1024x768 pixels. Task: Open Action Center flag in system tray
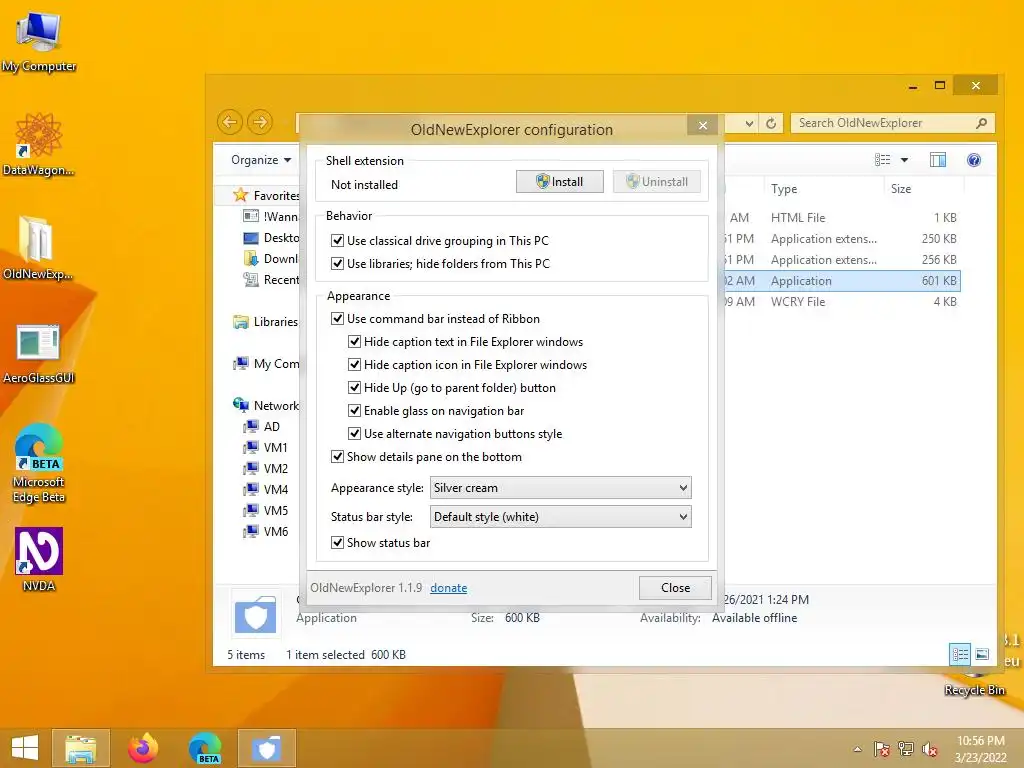tap(881, 749)
